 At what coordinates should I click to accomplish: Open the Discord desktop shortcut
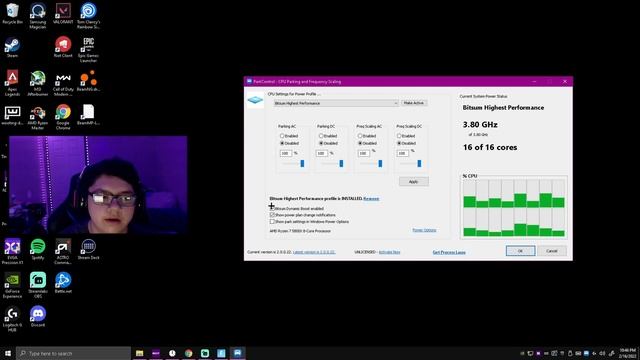click(x=38, y=317)
